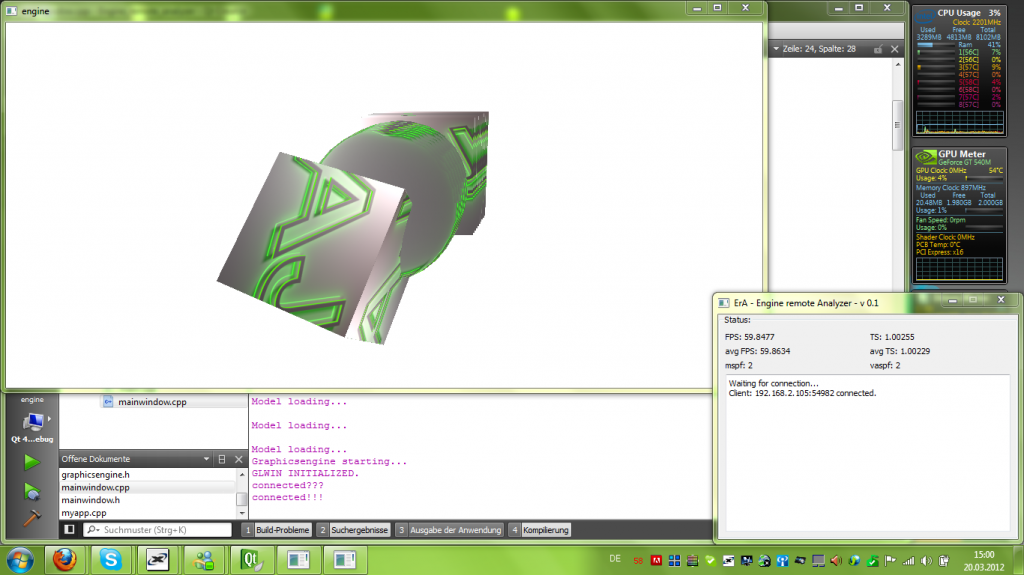Open the Zeile/Spalte dropdown arrow in editor header
The image size is (1024, 575).
pos(776,48)
